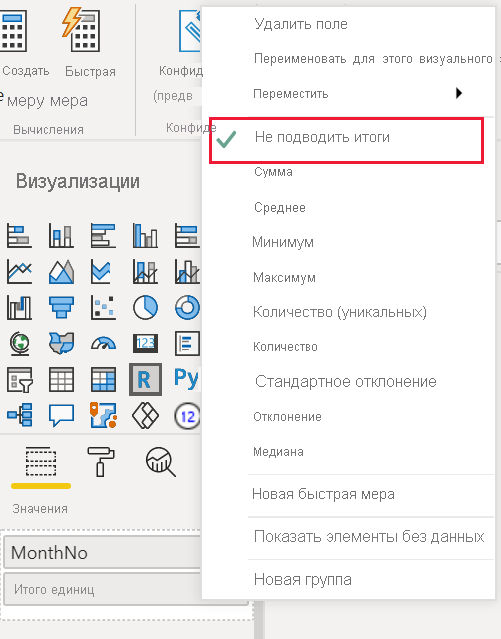501x639 pixels.
Task: Select the scatter chart visualization
Action: pos(103,307)
